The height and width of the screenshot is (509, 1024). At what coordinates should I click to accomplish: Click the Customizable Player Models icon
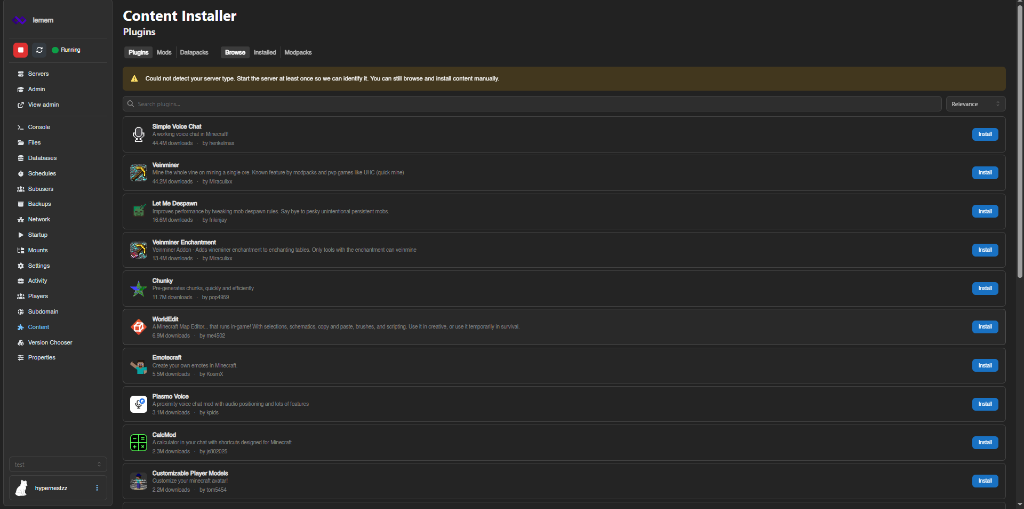pos(138,481)
